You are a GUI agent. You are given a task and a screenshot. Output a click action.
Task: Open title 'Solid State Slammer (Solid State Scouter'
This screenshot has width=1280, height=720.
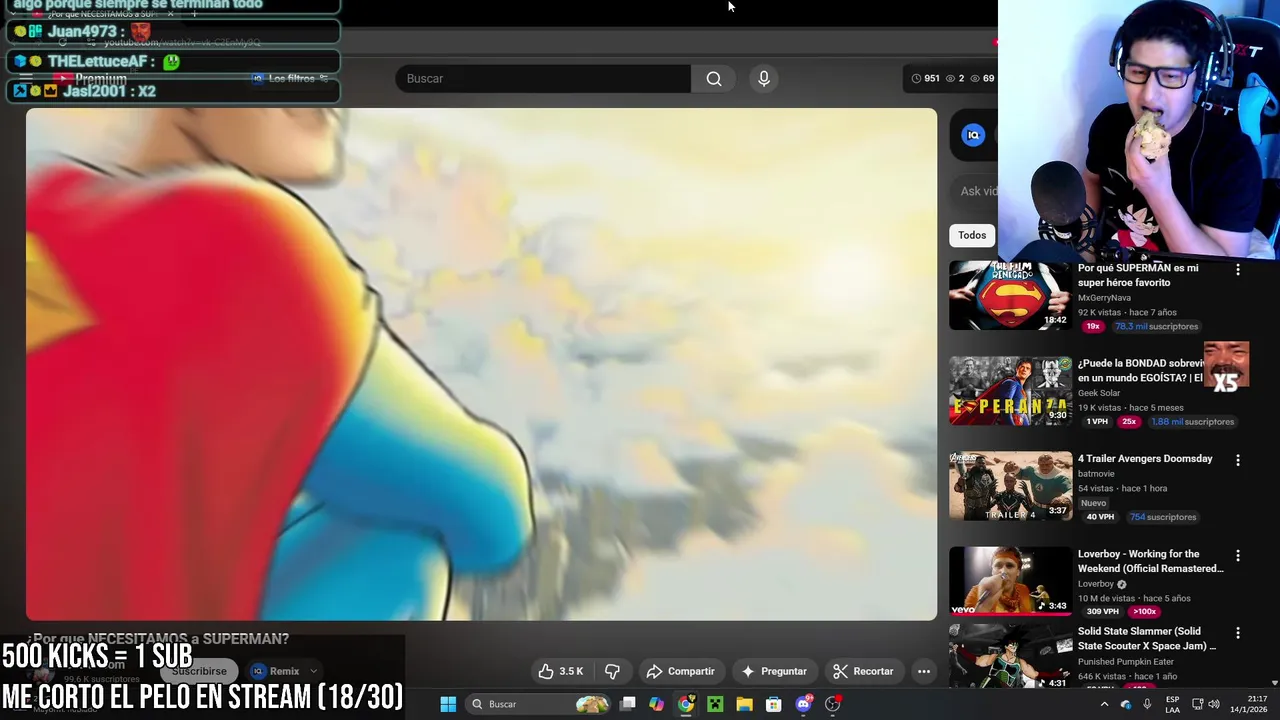pyautogui.click(x=1147, y=639)
